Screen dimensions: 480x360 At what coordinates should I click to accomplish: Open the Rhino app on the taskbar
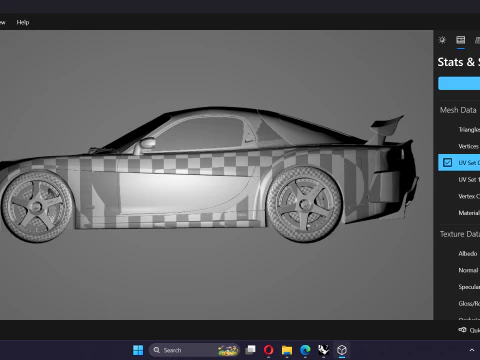click(323, 350)
